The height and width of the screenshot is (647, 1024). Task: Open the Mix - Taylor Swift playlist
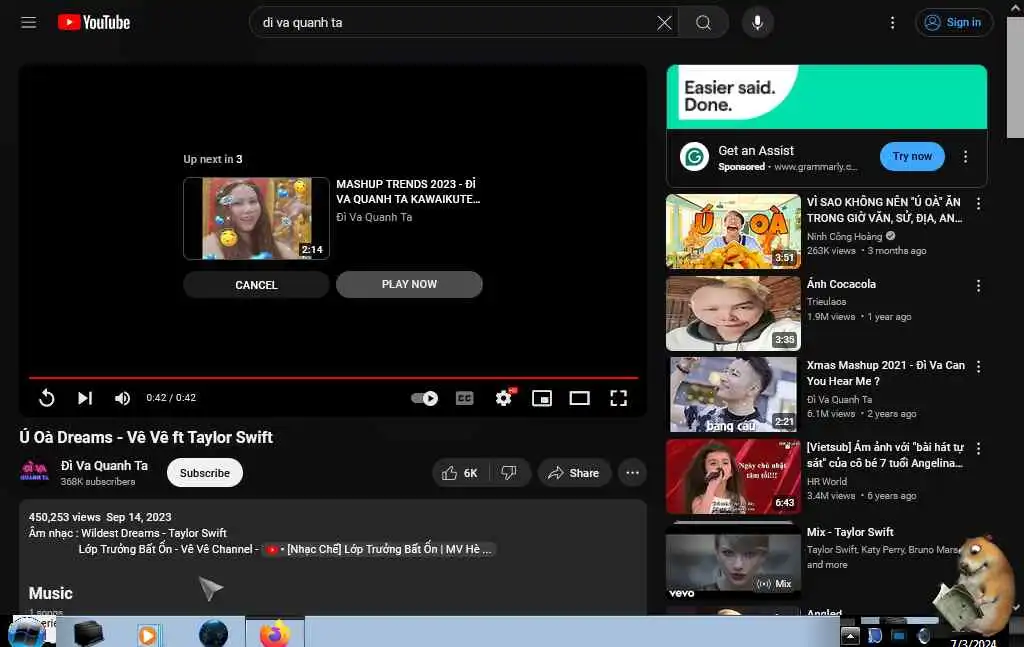[850, 532]
